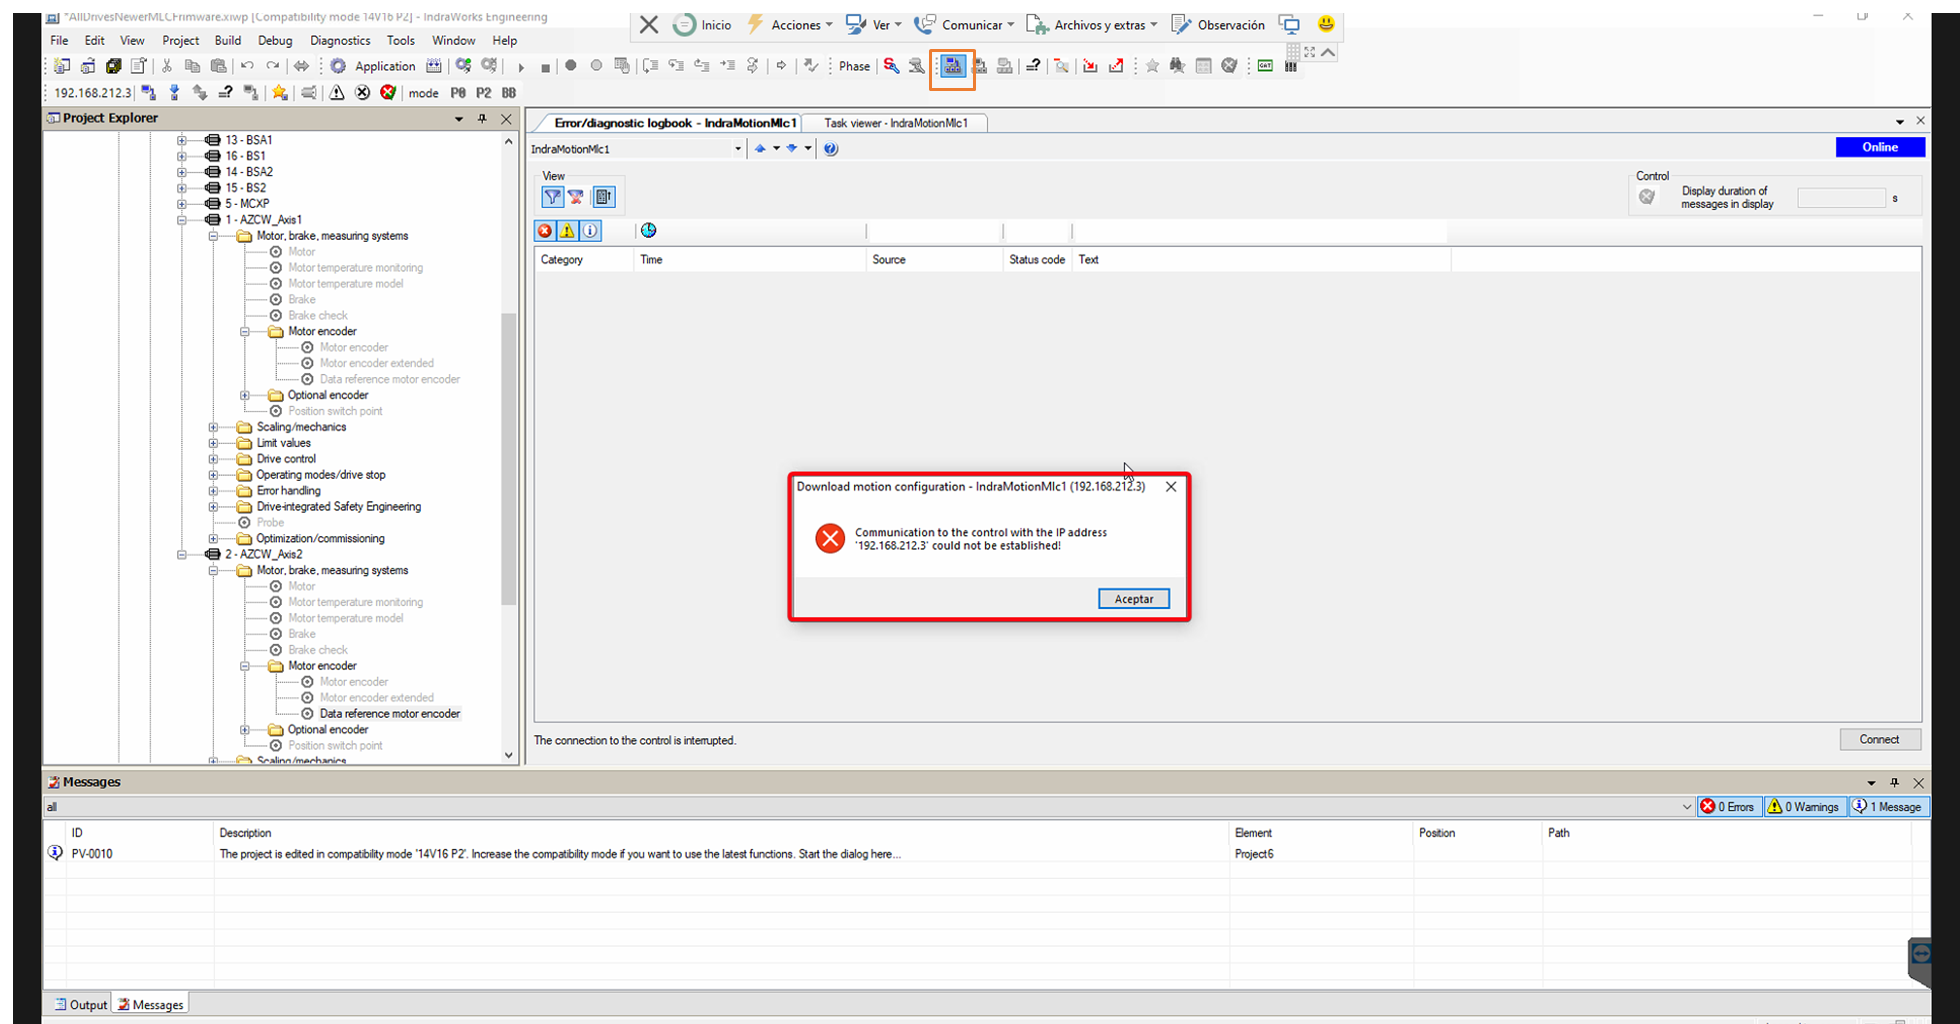Click the Connect button
The image size is (1960, 1024).
point(1880,740)
